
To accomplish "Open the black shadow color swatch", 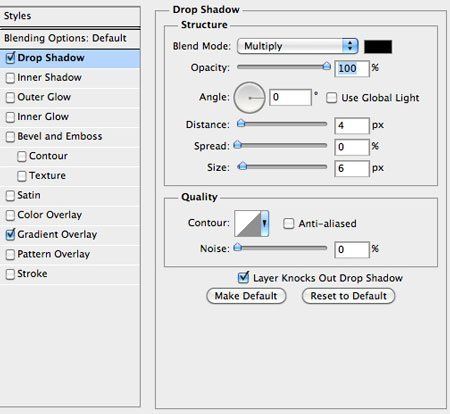I will [x=378, y=47].
